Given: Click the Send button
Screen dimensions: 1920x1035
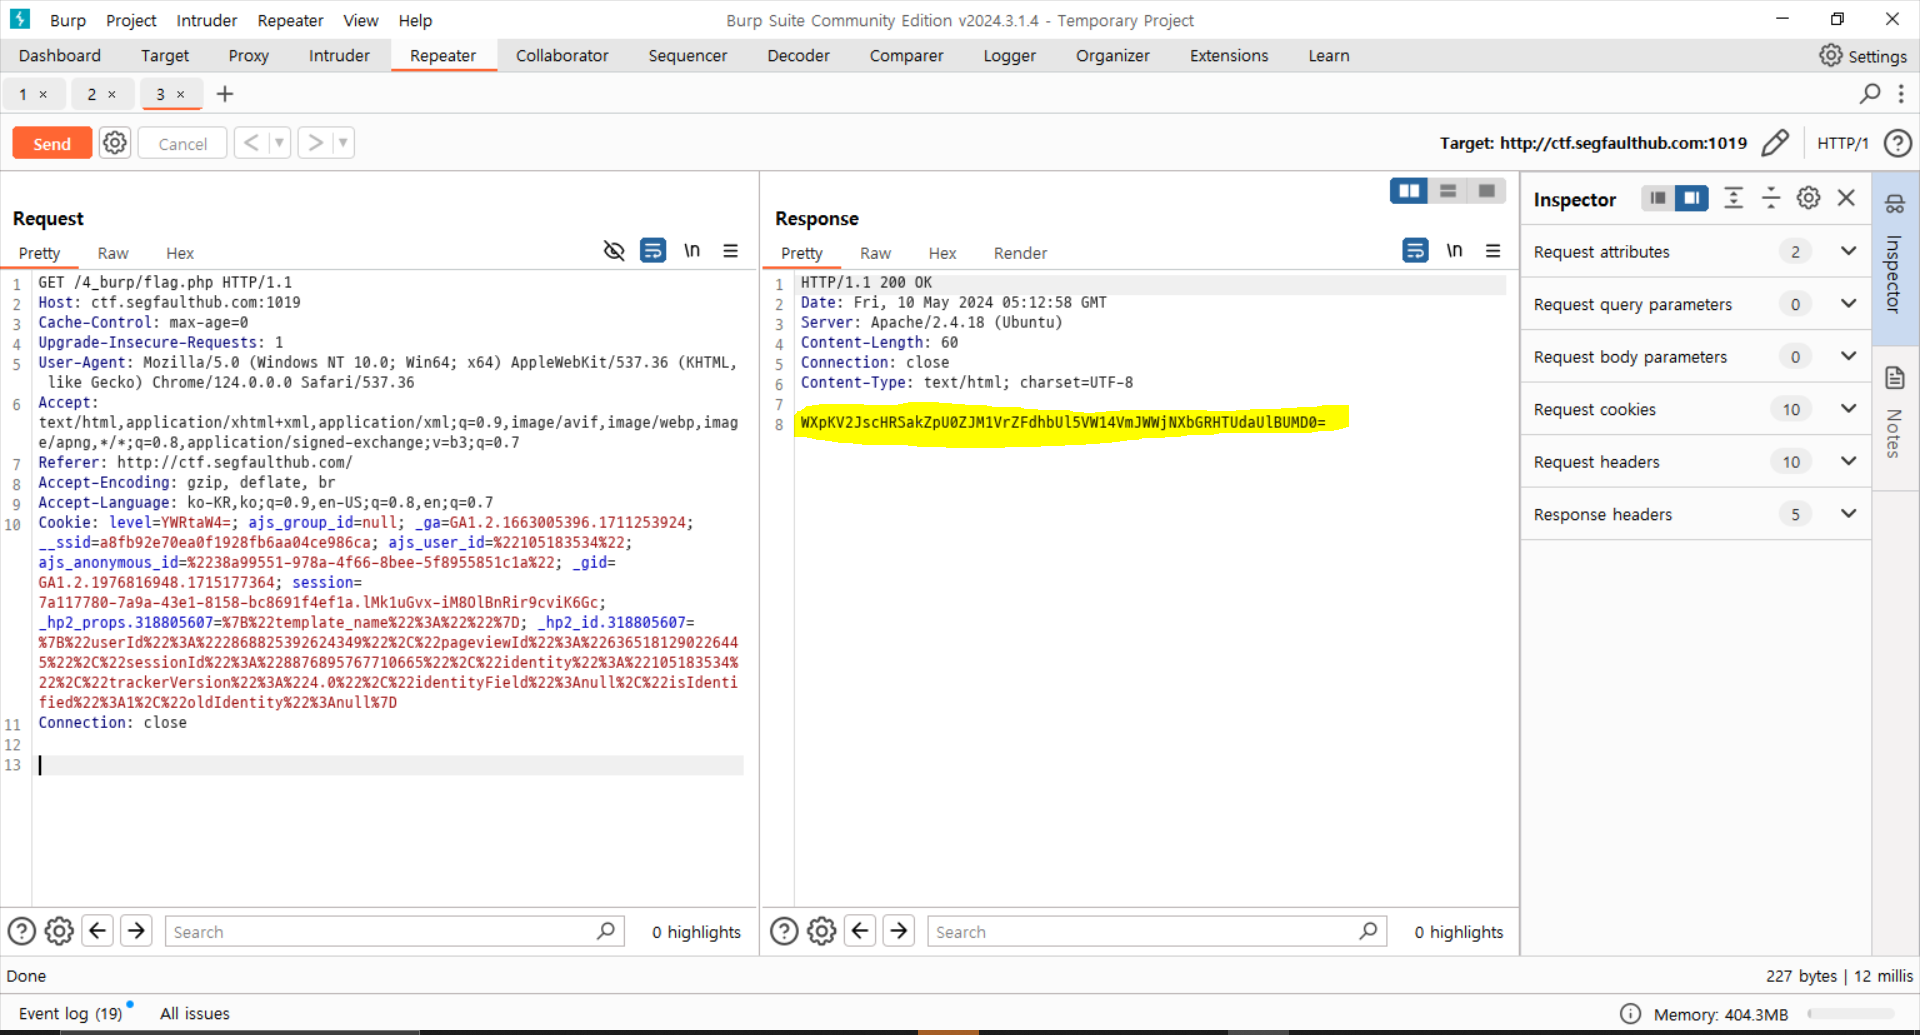Looking at the screenshot, I should (x=52, y=143).
